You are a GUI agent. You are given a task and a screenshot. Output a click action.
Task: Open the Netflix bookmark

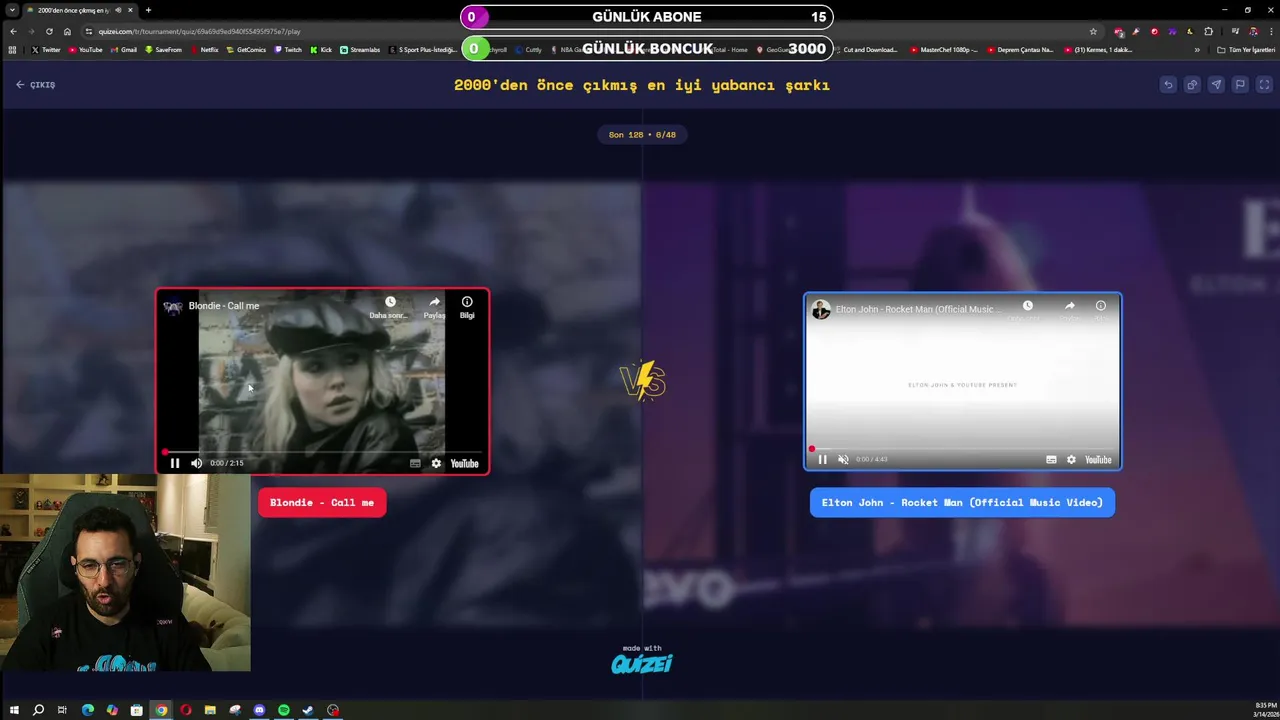[x=205, y=50]
